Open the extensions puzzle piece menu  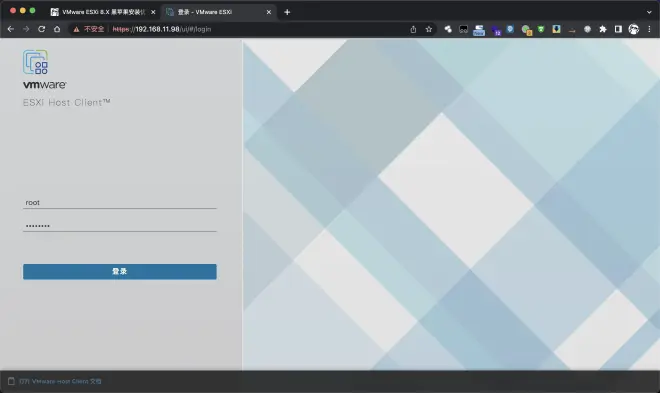coord(603,29)
